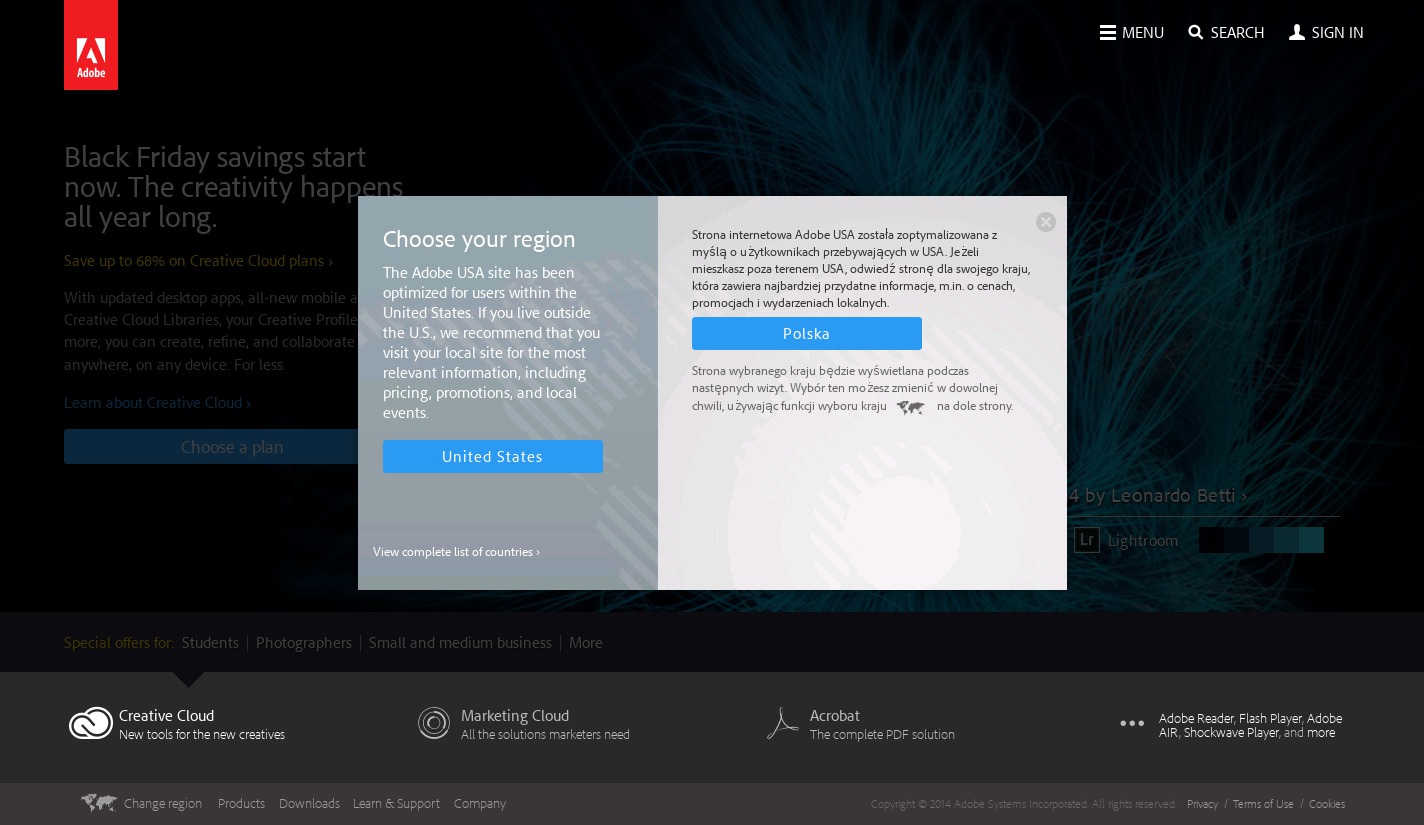The image size is (1424, 825).
Task: Open the Company footer link
Action: 480,804
